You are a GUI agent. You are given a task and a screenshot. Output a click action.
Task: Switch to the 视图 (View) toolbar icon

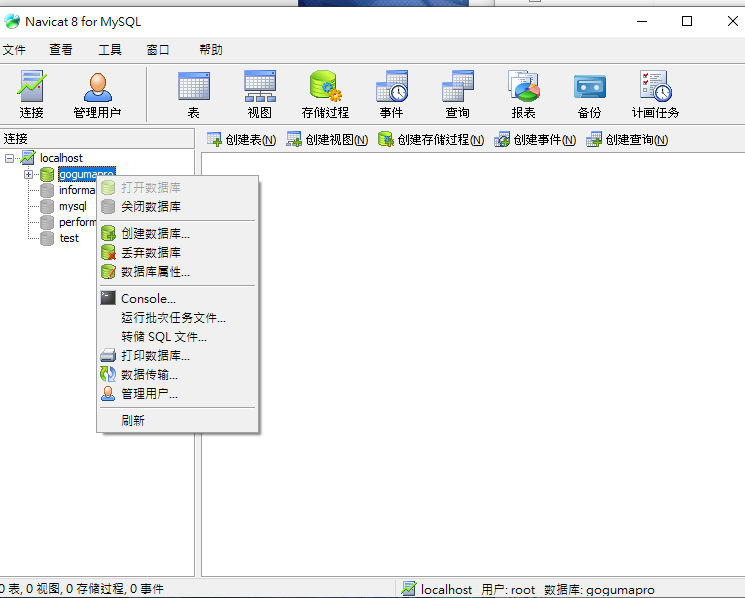pos(259,94)
